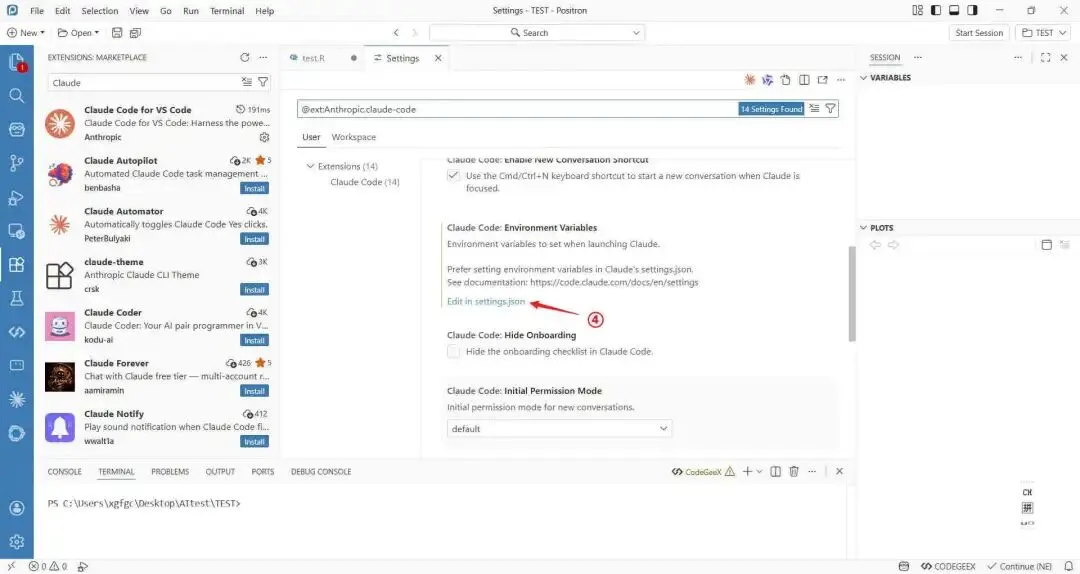The width and height of the screenshot is (1080, 574).
Task: Split the terminal panel
Action: 776,471
